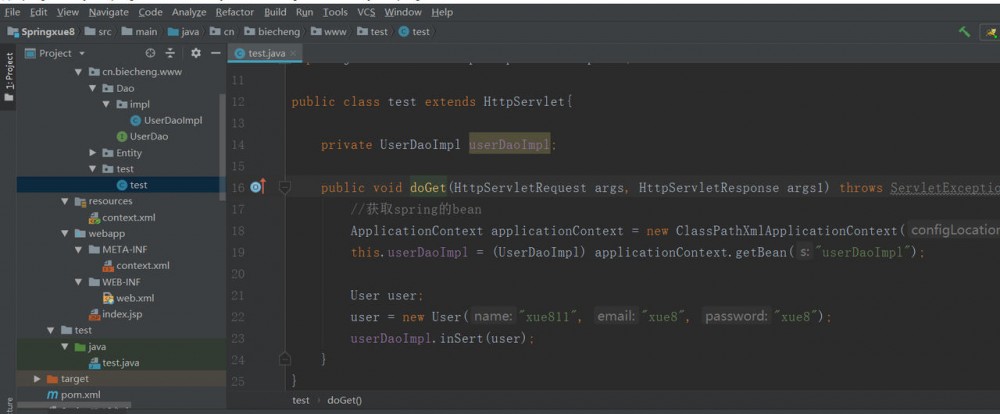Click the doGet() breadcrumb at editor bottom
Image resolution: width=1000 pixels, height=414 pixels.
coord(344,400)
